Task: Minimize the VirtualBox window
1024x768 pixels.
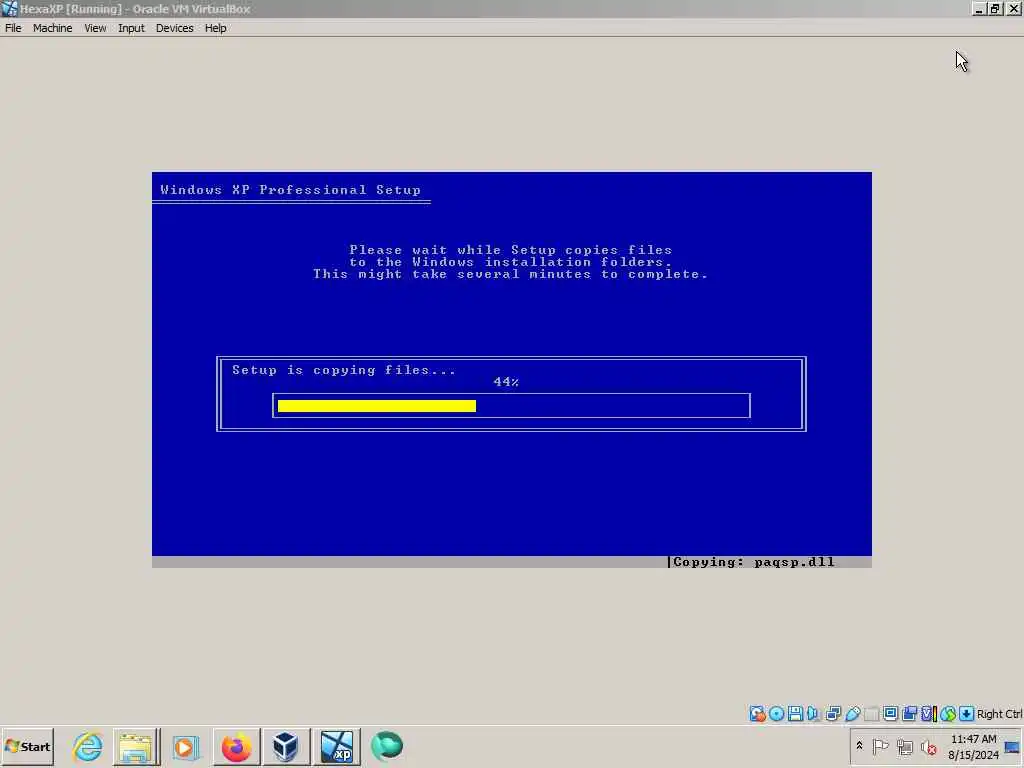Action: (x=978, y=8)
